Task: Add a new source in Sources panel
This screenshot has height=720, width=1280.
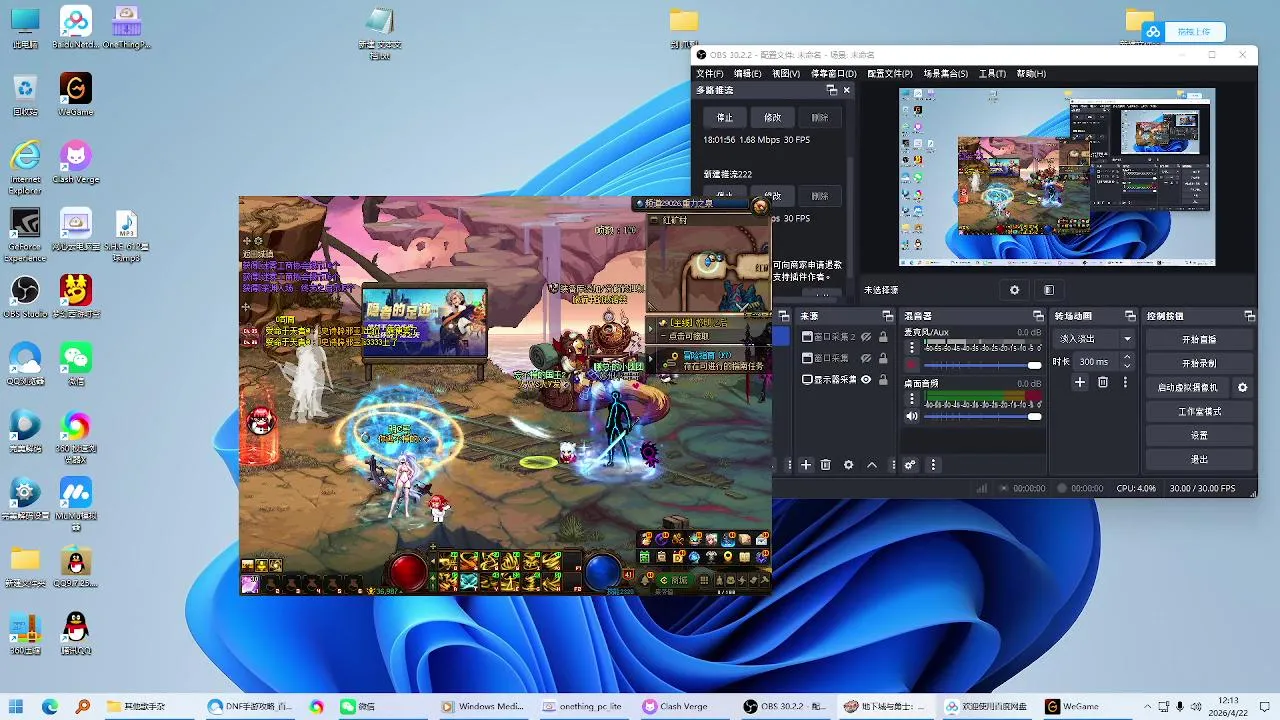Action: (805, 465)
